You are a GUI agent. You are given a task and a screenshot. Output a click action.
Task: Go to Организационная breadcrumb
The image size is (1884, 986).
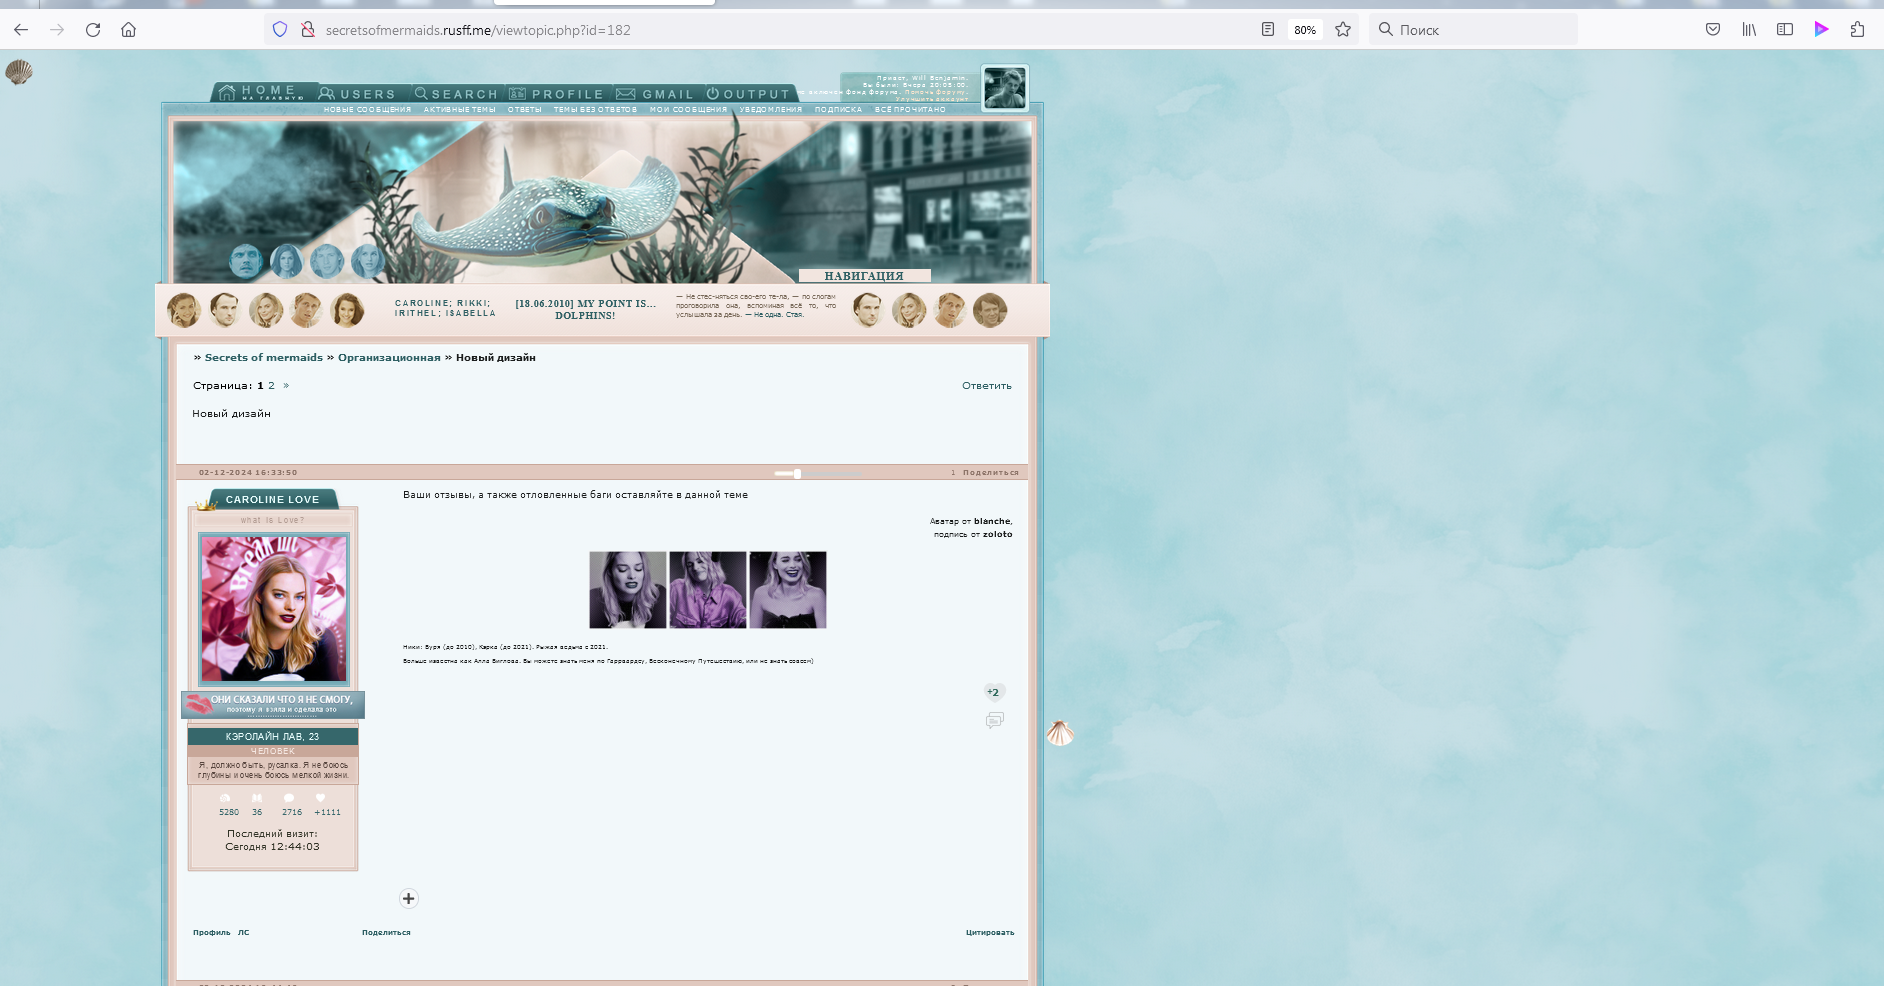click(x=389, y=358)
